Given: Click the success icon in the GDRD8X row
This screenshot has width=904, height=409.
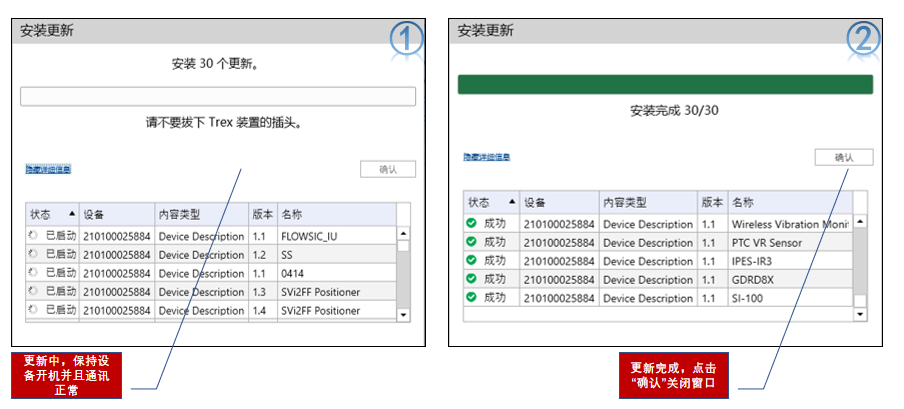Looking at the screenshot, I should click(x=472, y=279).
